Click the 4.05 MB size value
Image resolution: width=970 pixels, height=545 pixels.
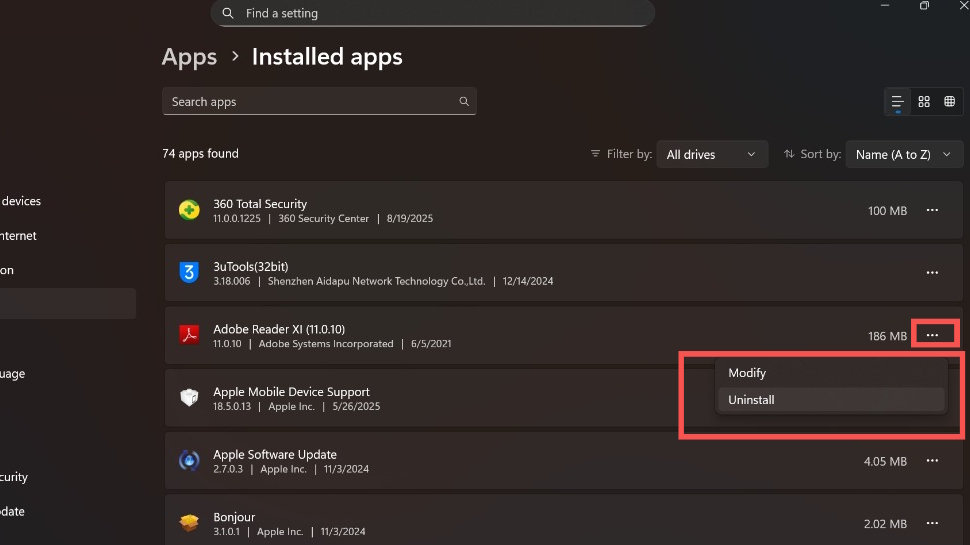pyautogui.click(x=885, y=461)
